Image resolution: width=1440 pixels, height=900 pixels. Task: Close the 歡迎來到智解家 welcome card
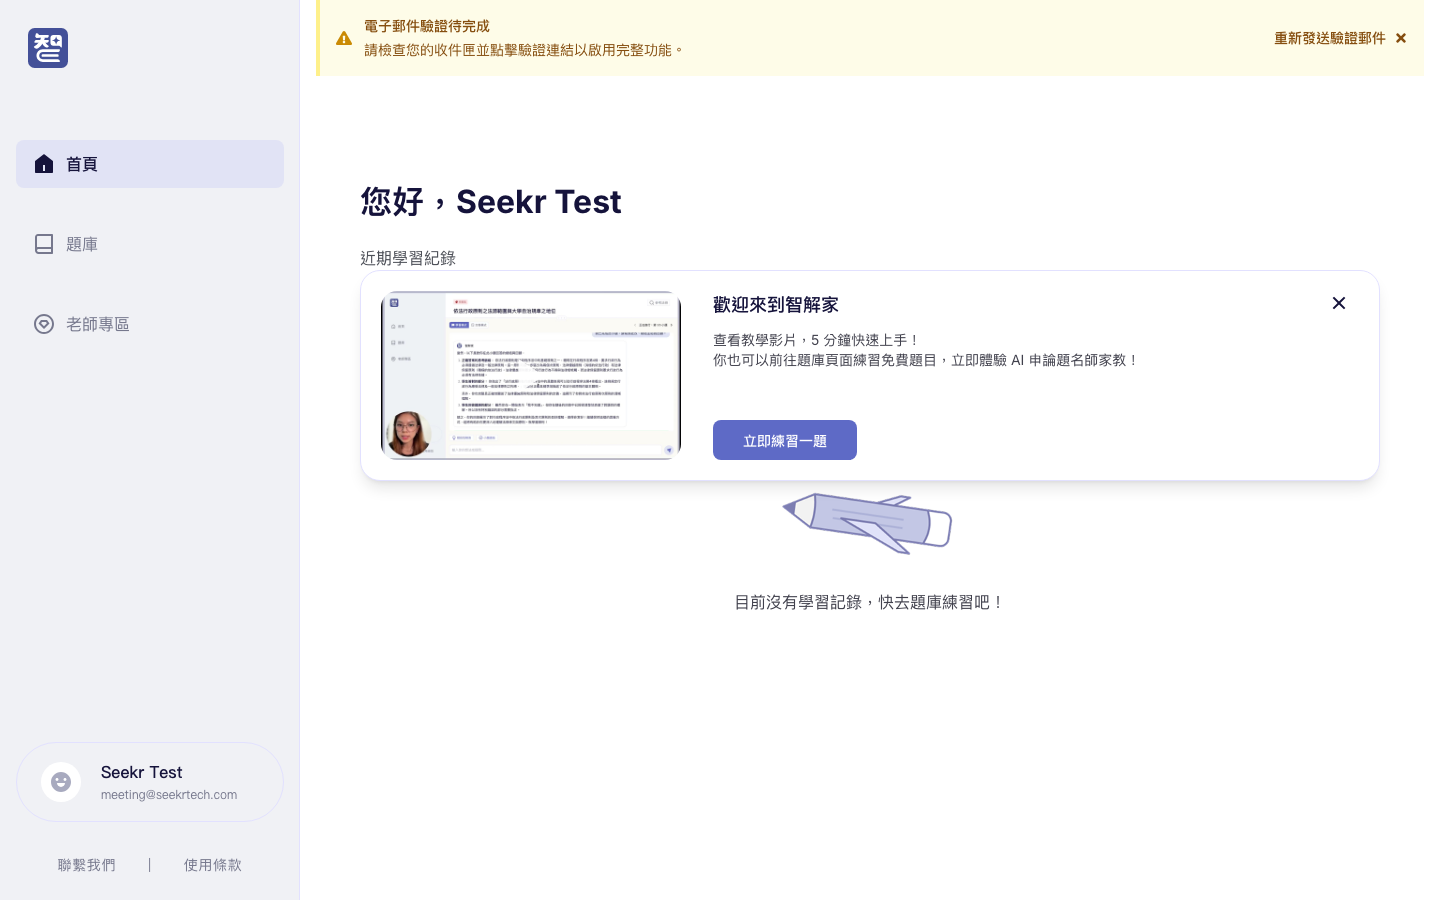1339,303
